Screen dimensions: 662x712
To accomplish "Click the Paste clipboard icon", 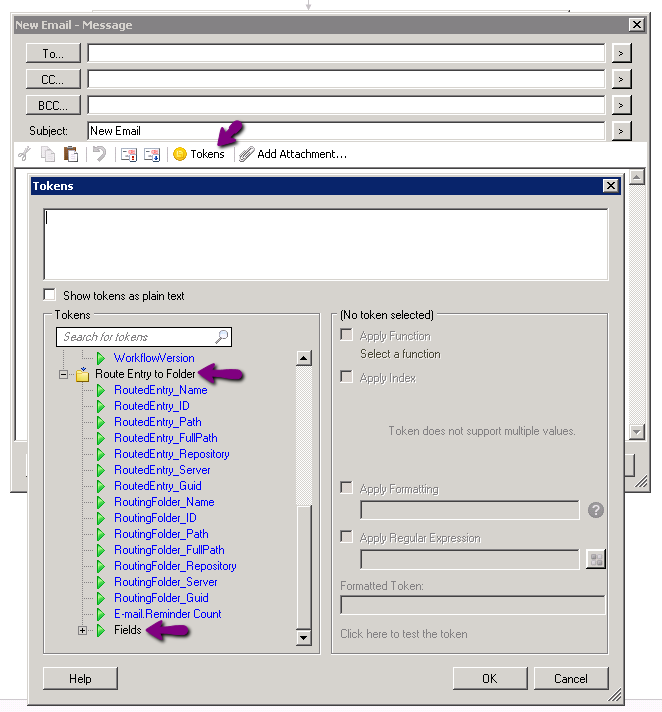I will point(70,154).
